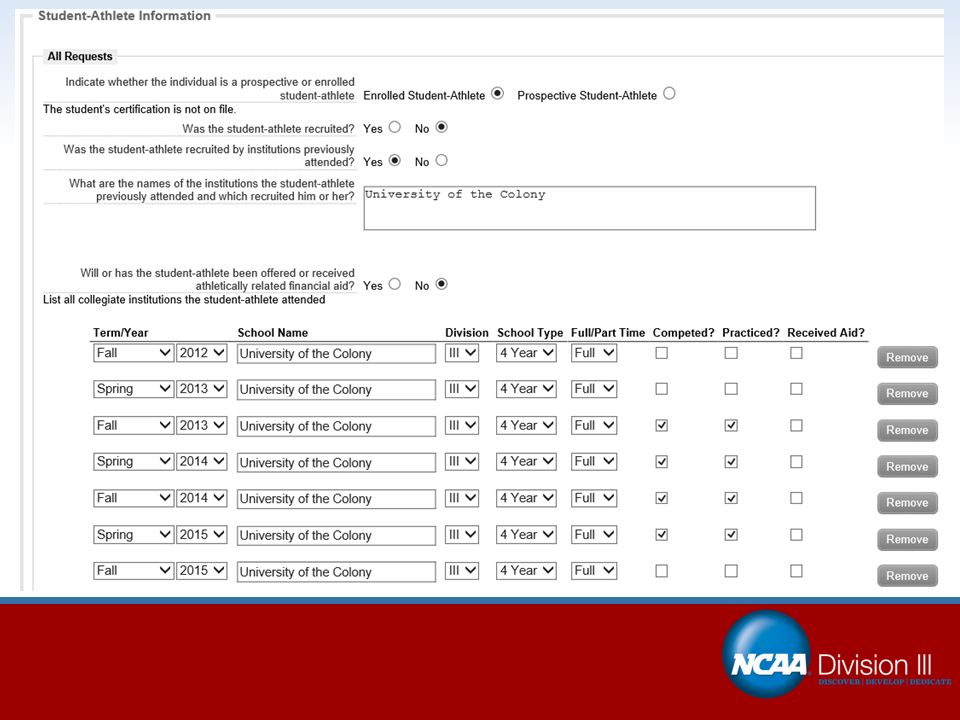Choose Yes for athletically related financial aid
Image resolution: width=960 pixels, height=720 pixels.
click(x=394, y=284)
